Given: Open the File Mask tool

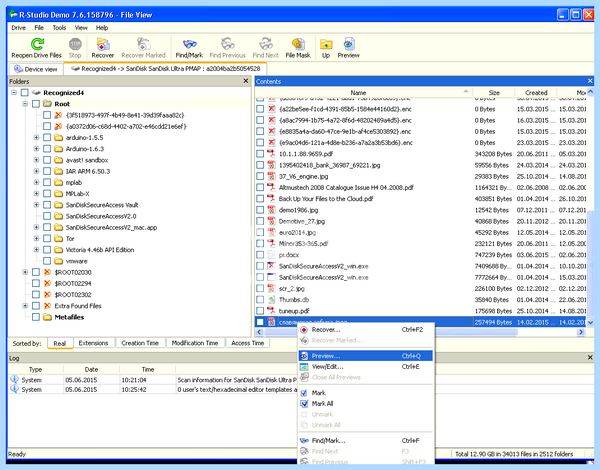Looking at the screenshot, I should tap(298, 44).
